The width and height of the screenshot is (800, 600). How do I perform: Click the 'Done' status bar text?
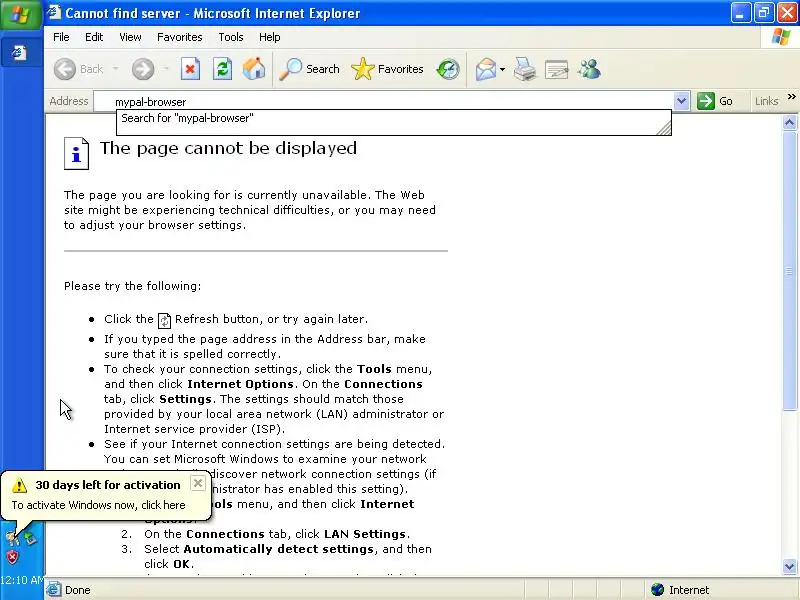click(x=78, y=590)
